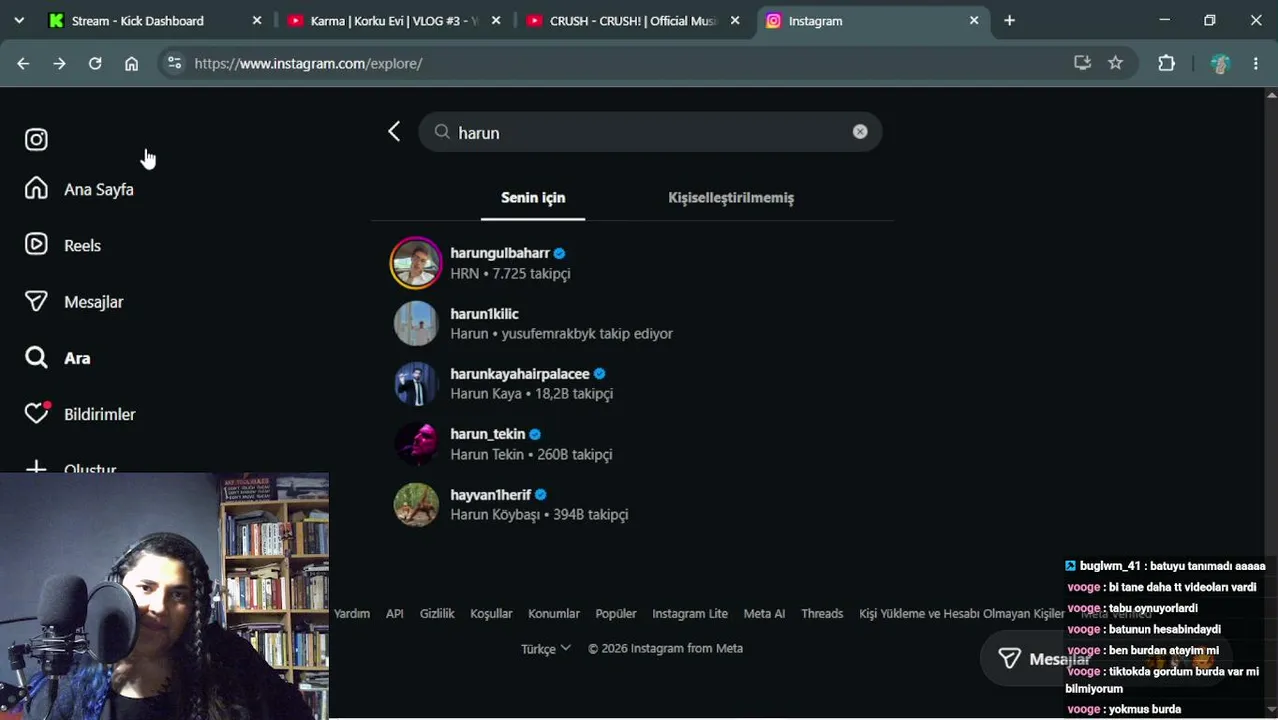
Task: Open Ana Sayfa home in sidebar
Action: [80, 189]
